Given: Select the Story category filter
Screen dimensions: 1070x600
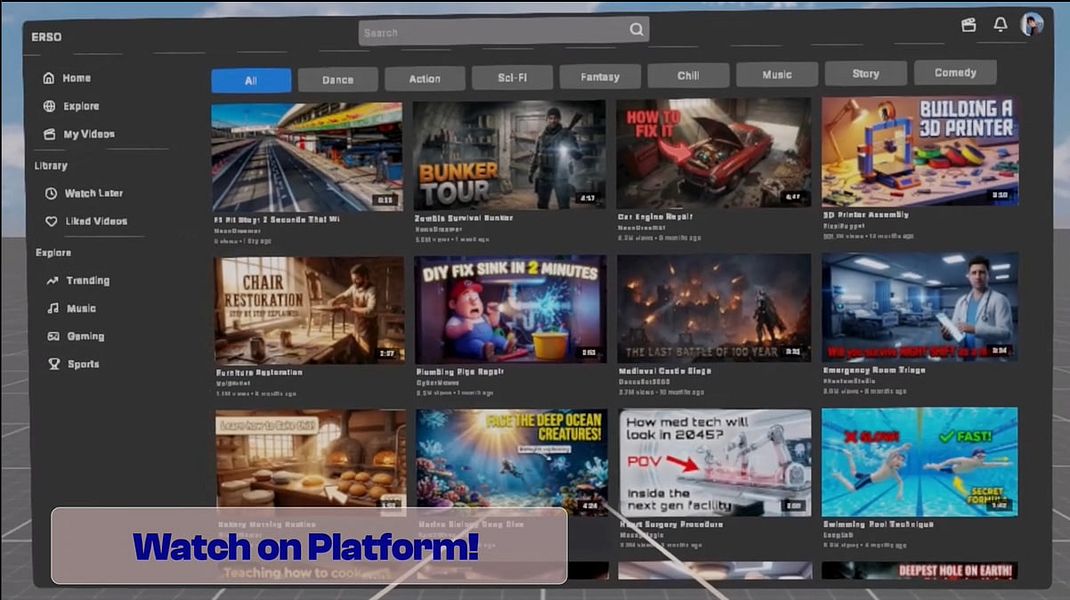Looking at the screenshot, I should [866, 73].
